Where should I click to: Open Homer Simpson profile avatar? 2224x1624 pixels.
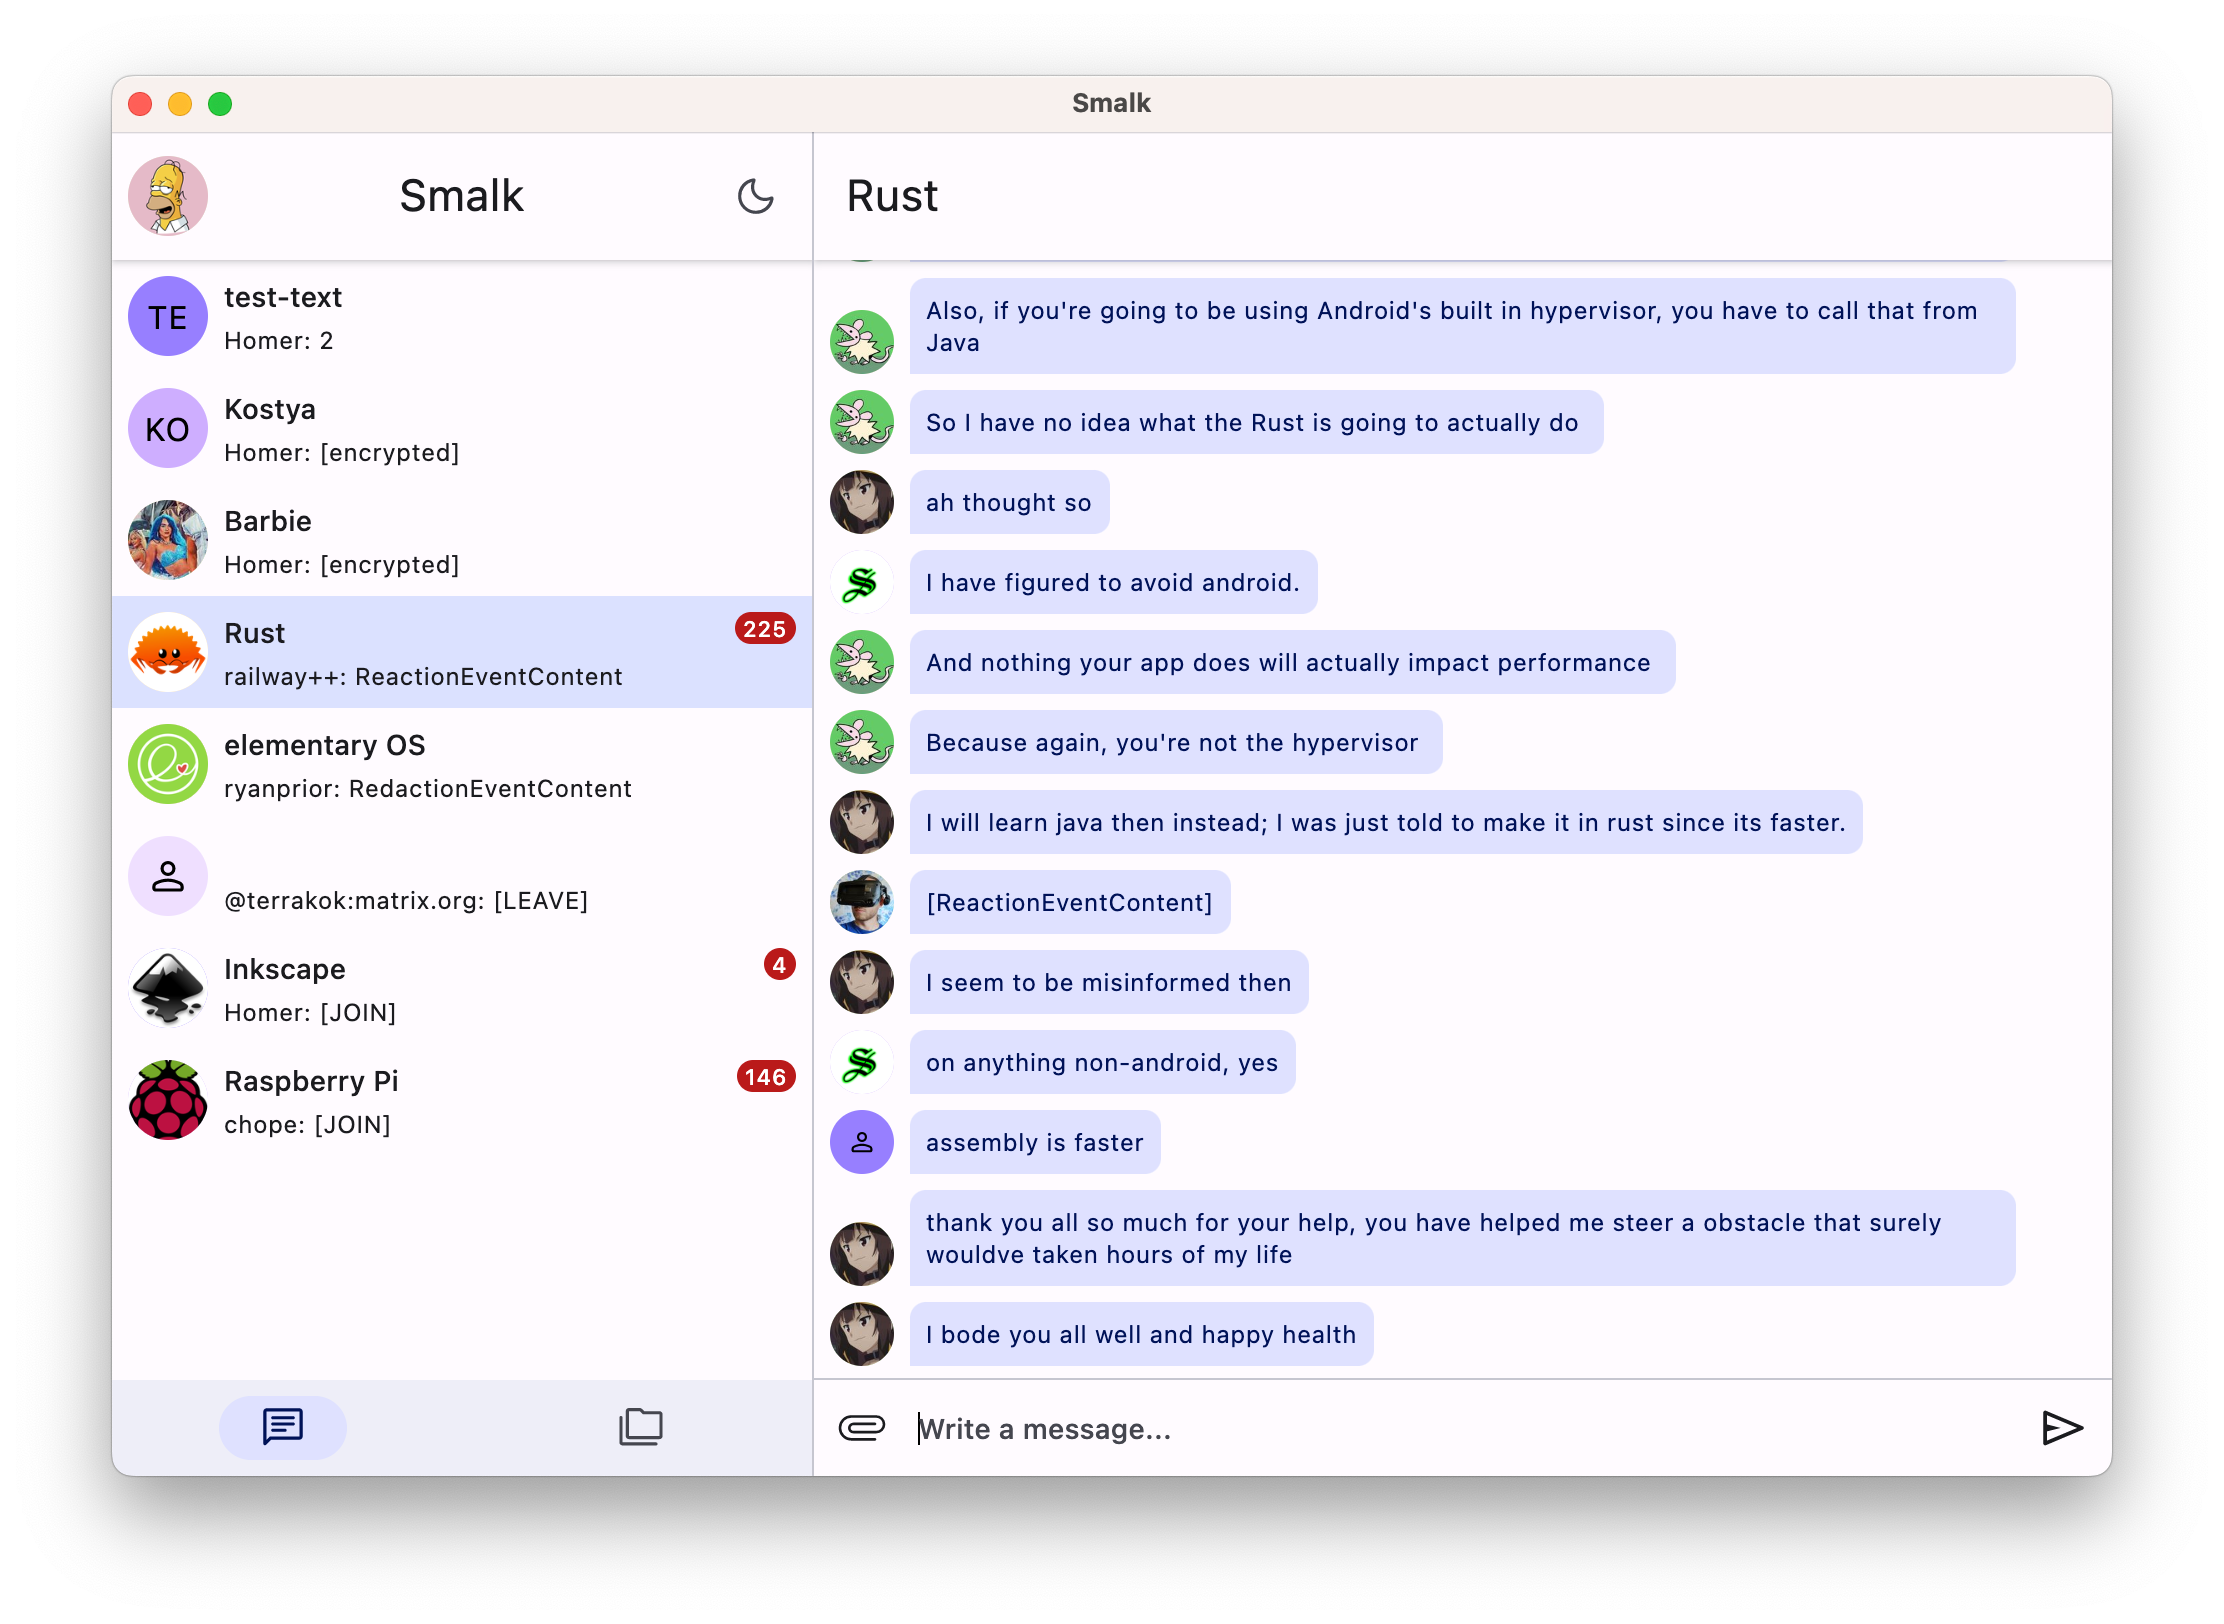click(x=168, y=196)
